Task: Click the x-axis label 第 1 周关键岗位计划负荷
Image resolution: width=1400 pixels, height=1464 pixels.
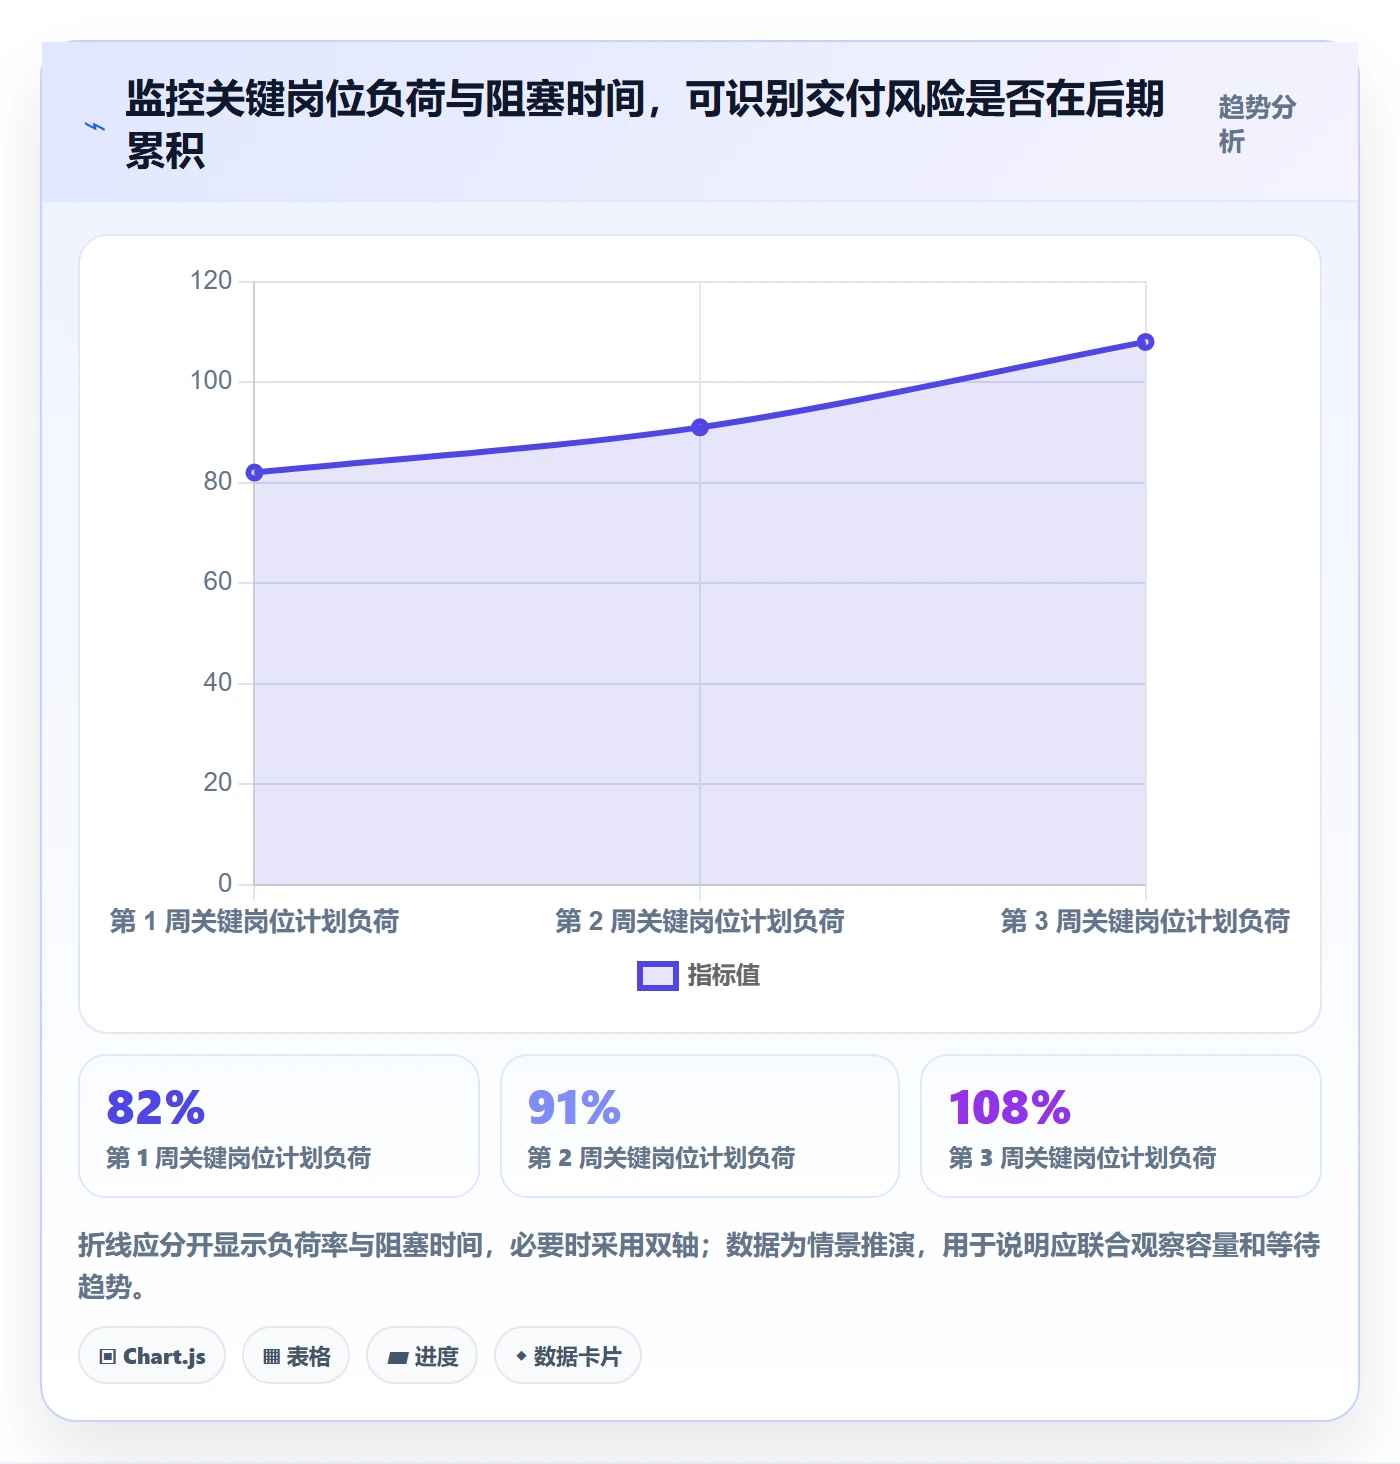Action: coord(254,921)
